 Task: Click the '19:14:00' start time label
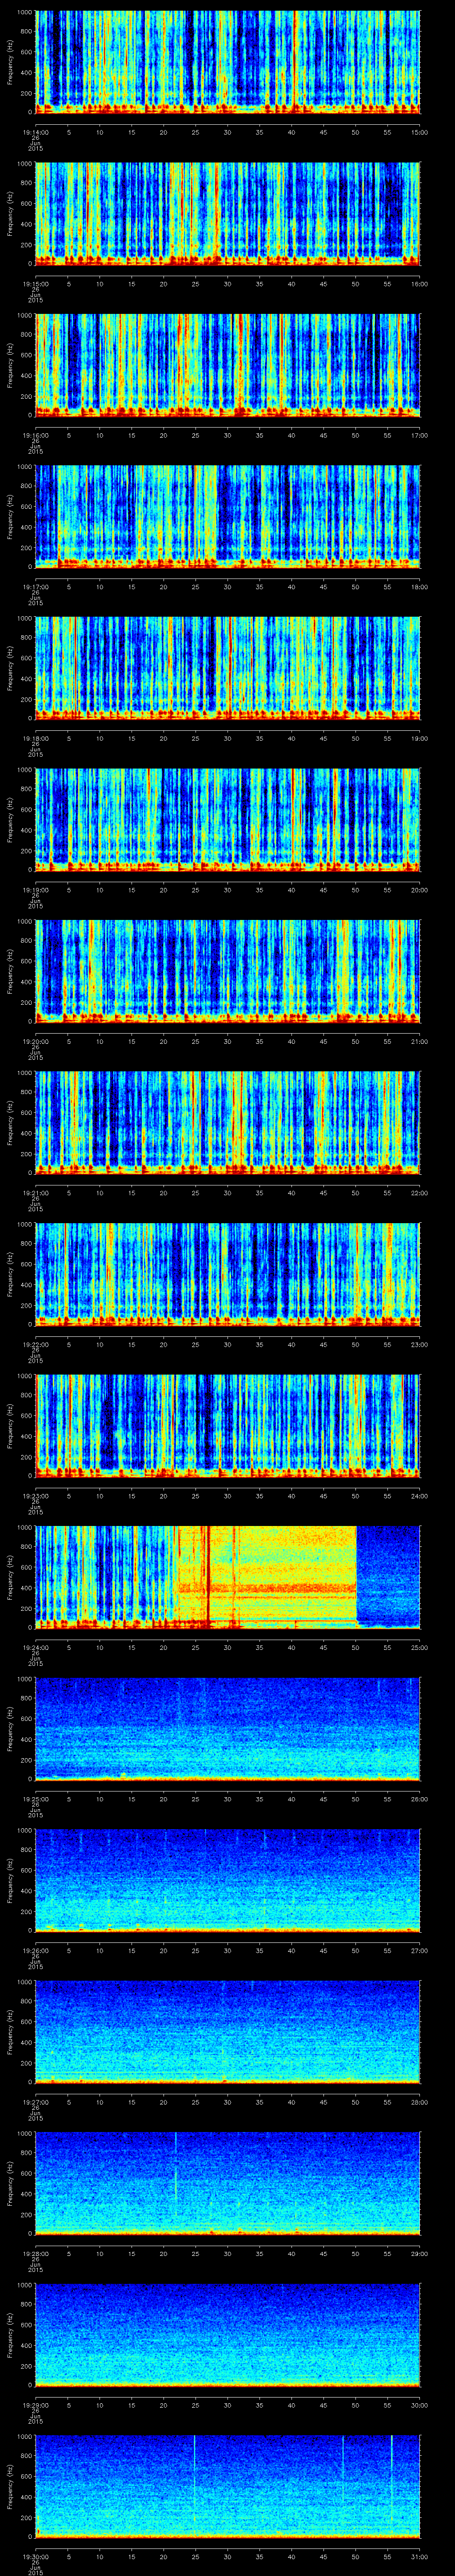click(x=35, y=132)
